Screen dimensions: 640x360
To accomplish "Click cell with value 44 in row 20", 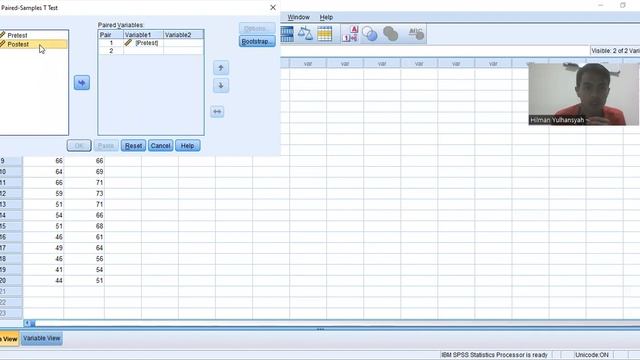I will pyautogui.click(x=43, y=281).
